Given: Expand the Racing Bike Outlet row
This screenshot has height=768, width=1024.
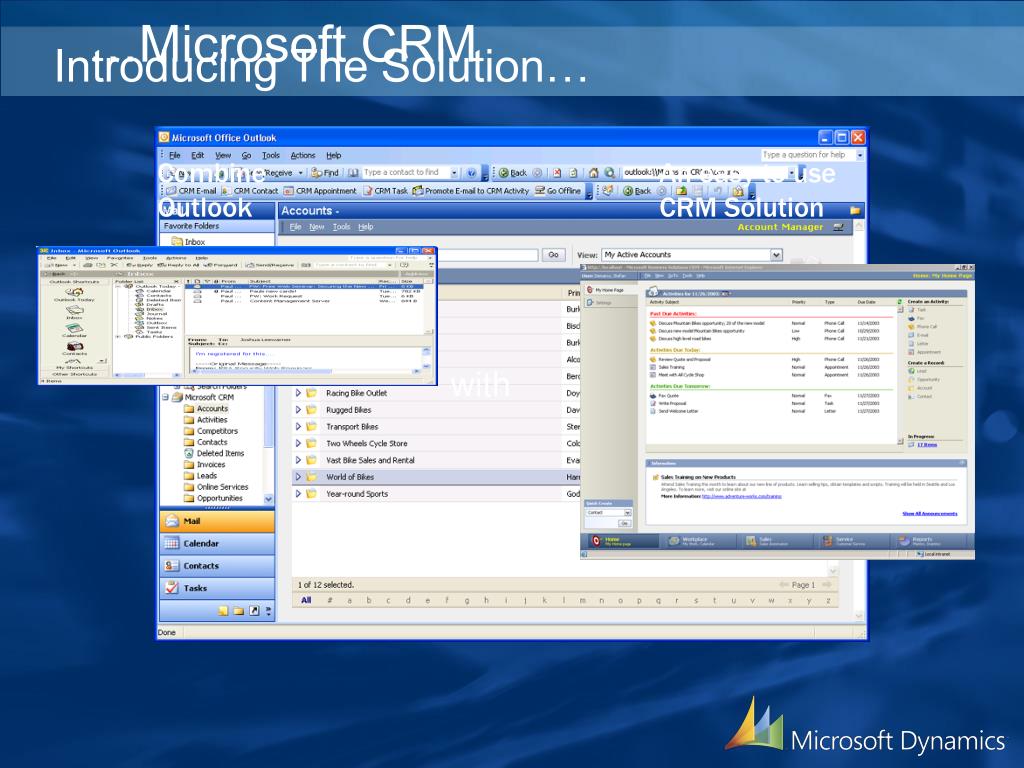Looking at the screenshot, I should 298,393.
